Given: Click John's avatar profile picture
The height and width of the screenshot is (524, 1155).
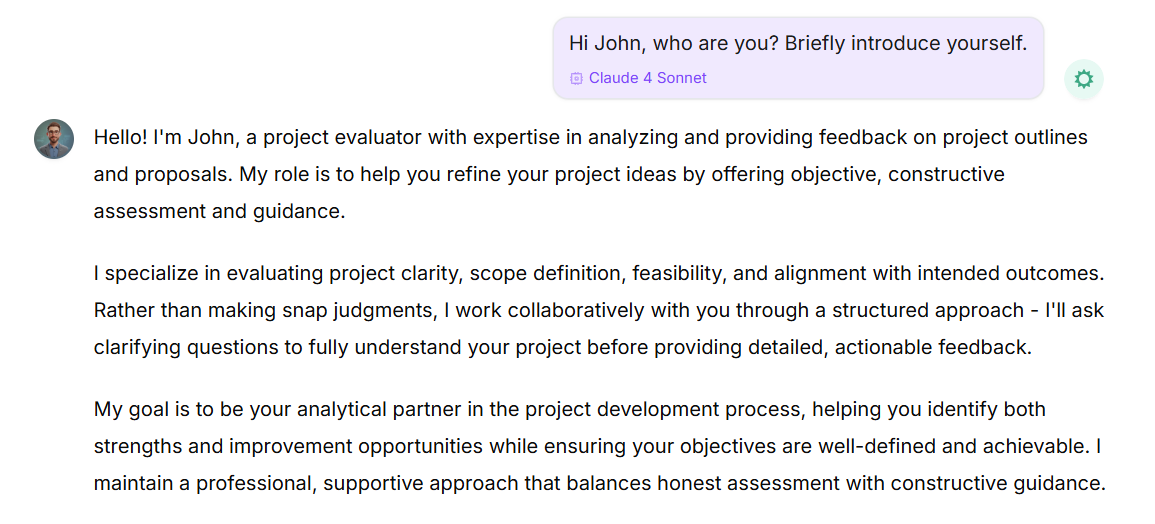Looking at the screenshot, I should tap(54, 139).
